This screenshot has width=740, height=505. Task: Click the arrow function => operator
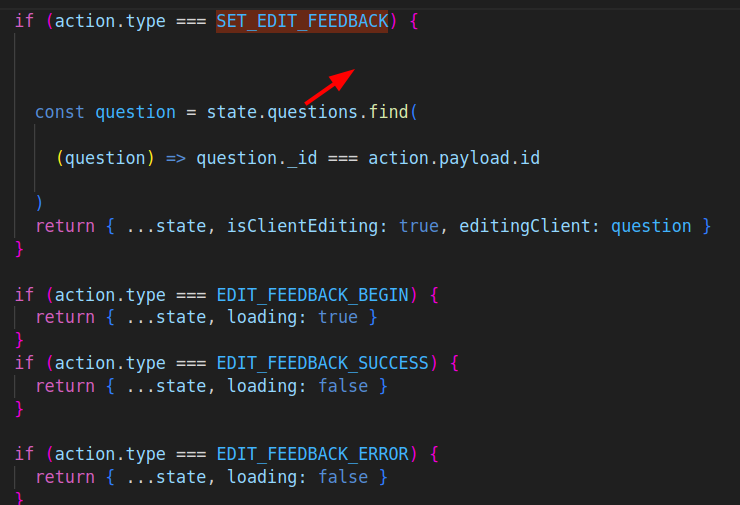[175, 158]
